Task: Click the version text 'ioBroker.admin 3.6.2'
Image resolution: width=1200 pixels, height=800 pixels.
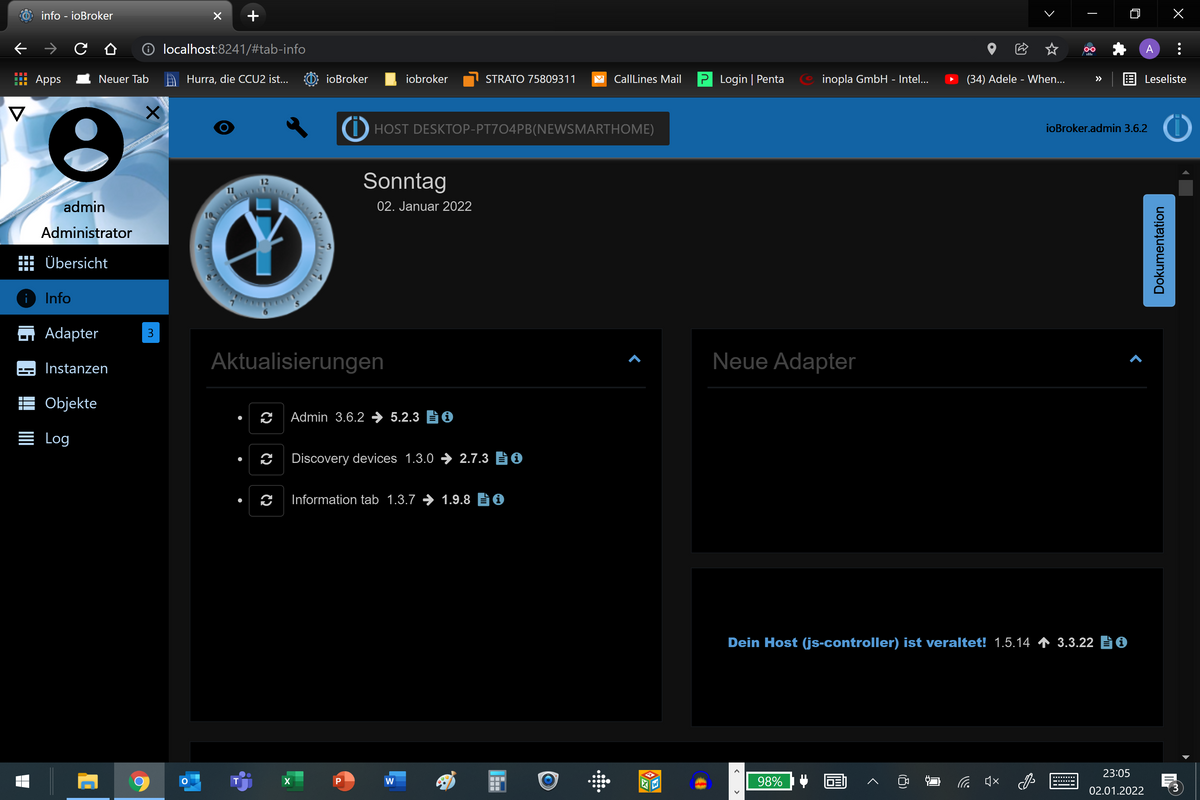Action: [x=1096, y=129]
